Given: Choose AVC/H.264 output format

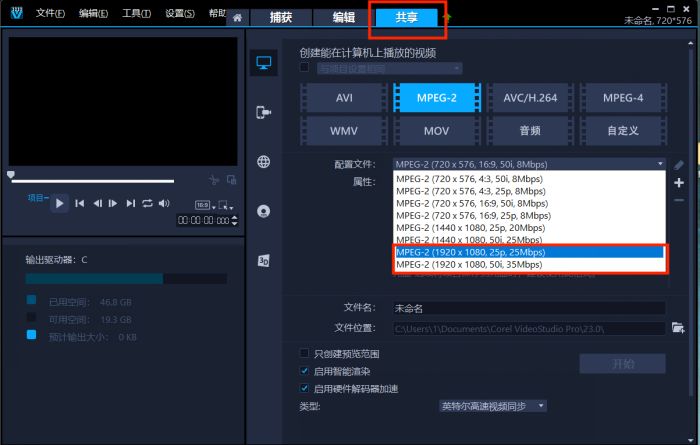Looking at the screenshot, I should coord(530,98).
